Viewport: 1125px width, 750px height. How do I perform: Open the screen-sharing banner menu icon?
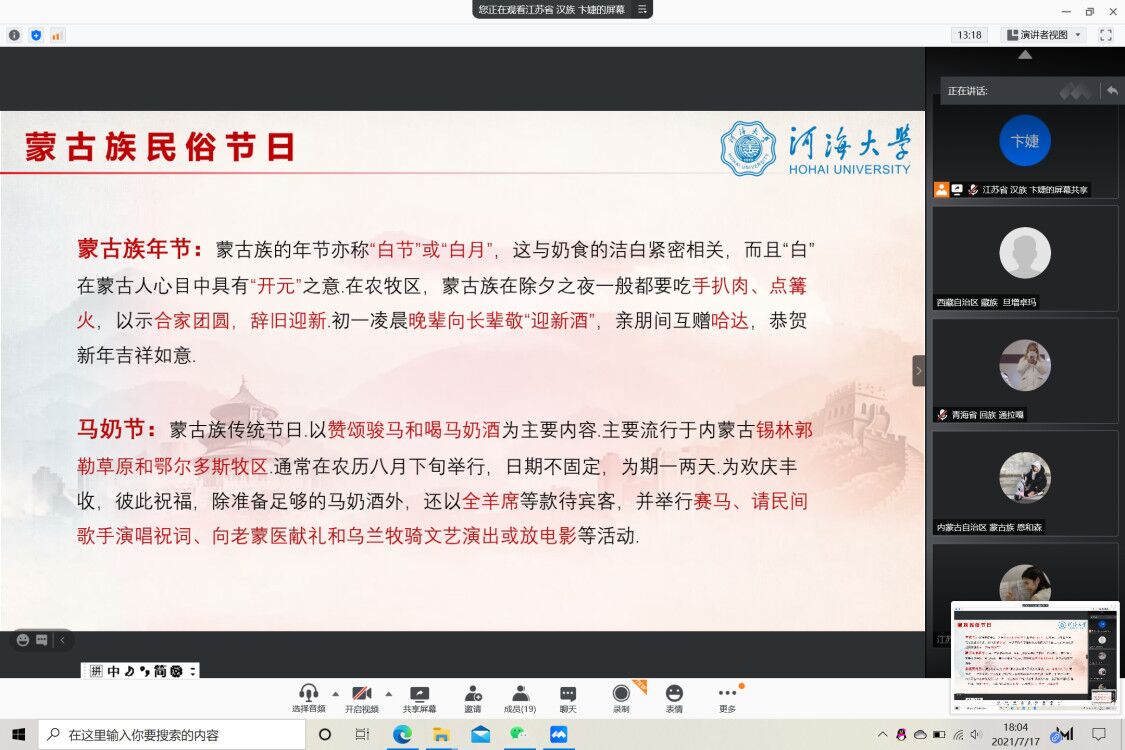pos(642,9)
